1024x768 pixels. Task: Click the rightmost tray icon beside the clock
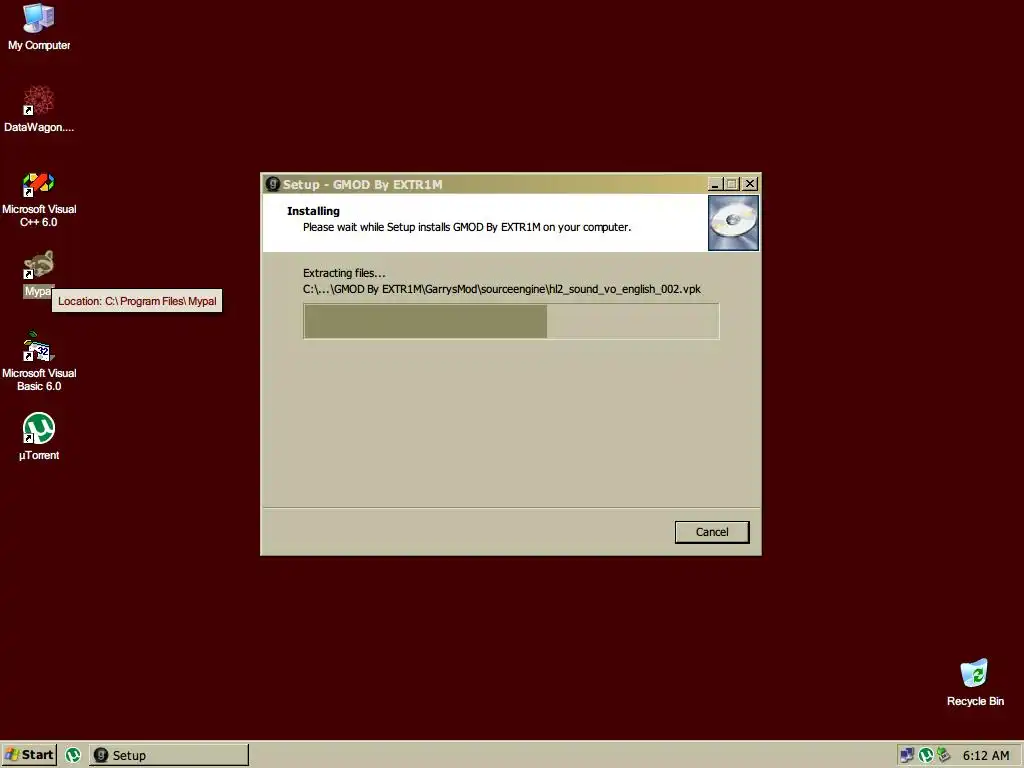944,755
